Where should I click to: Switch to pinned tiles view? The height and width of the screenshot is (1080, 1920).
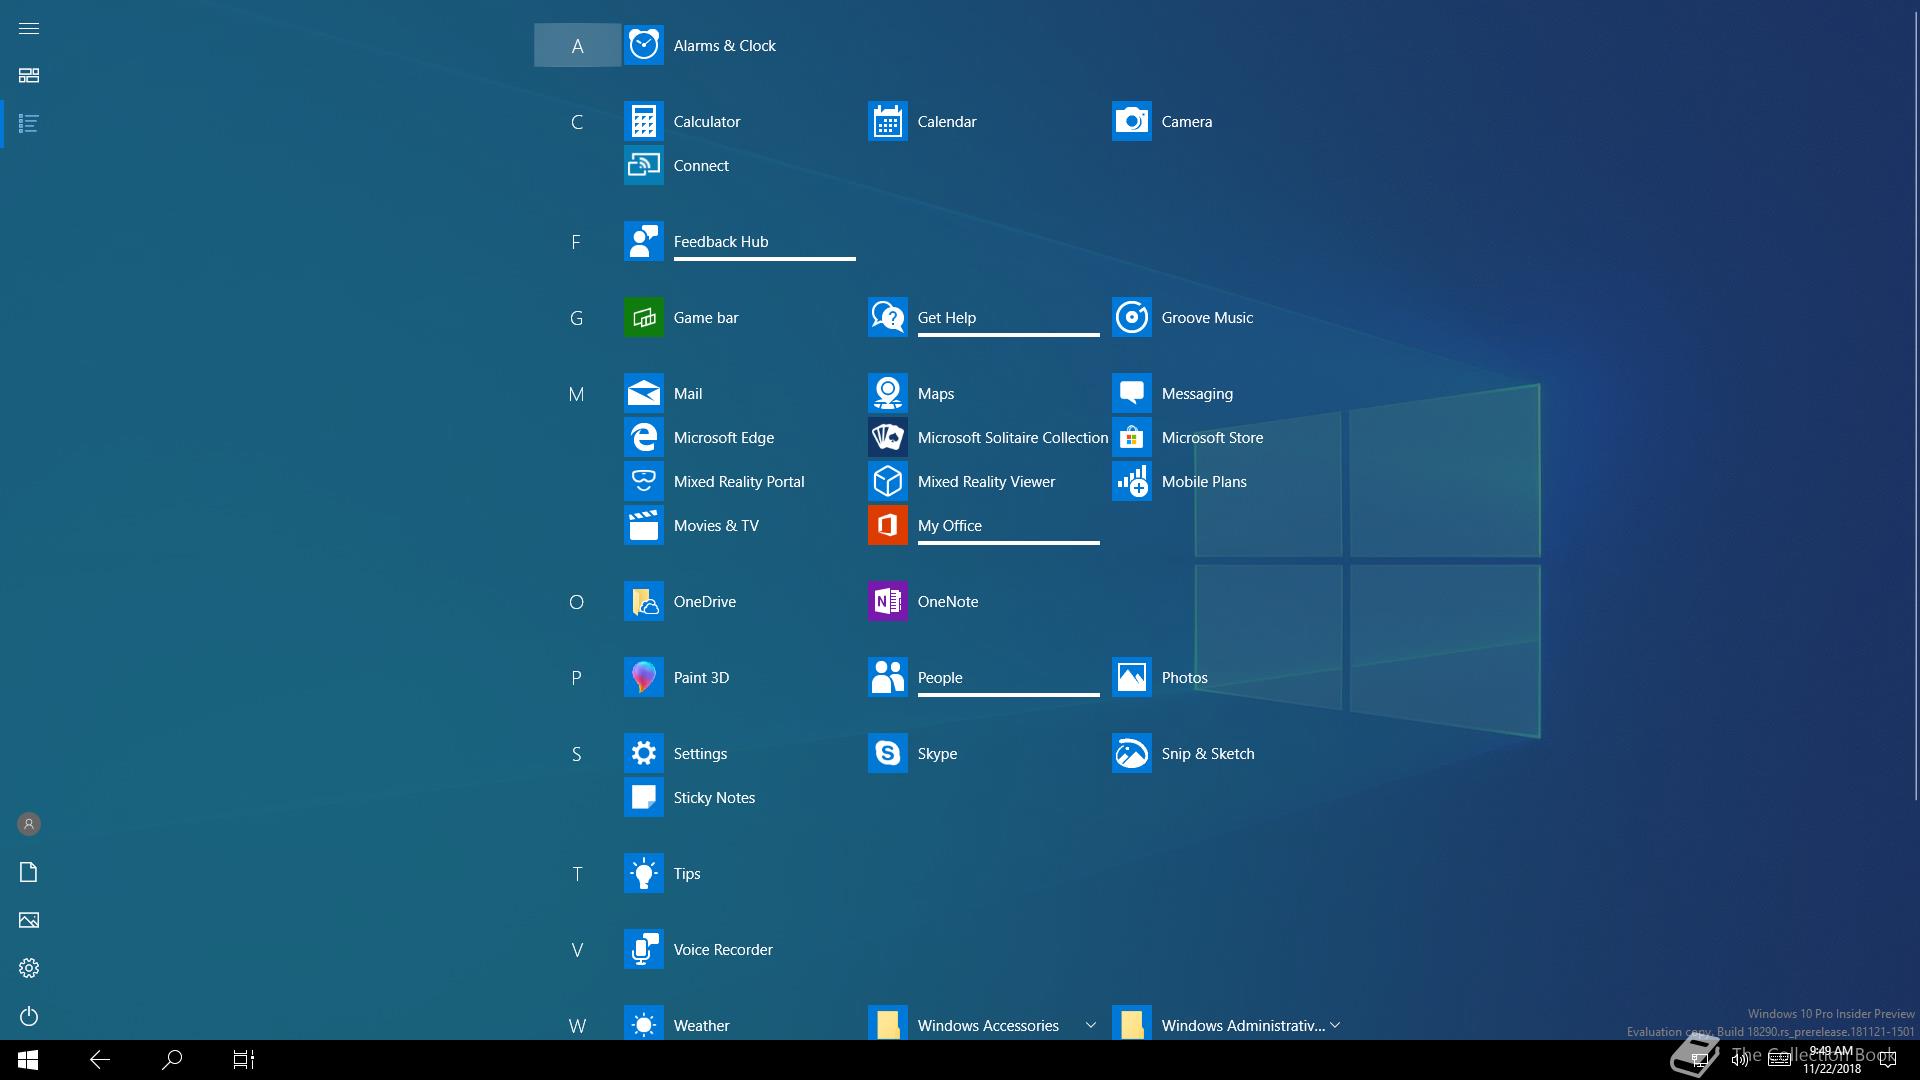(x=29, y=76)
